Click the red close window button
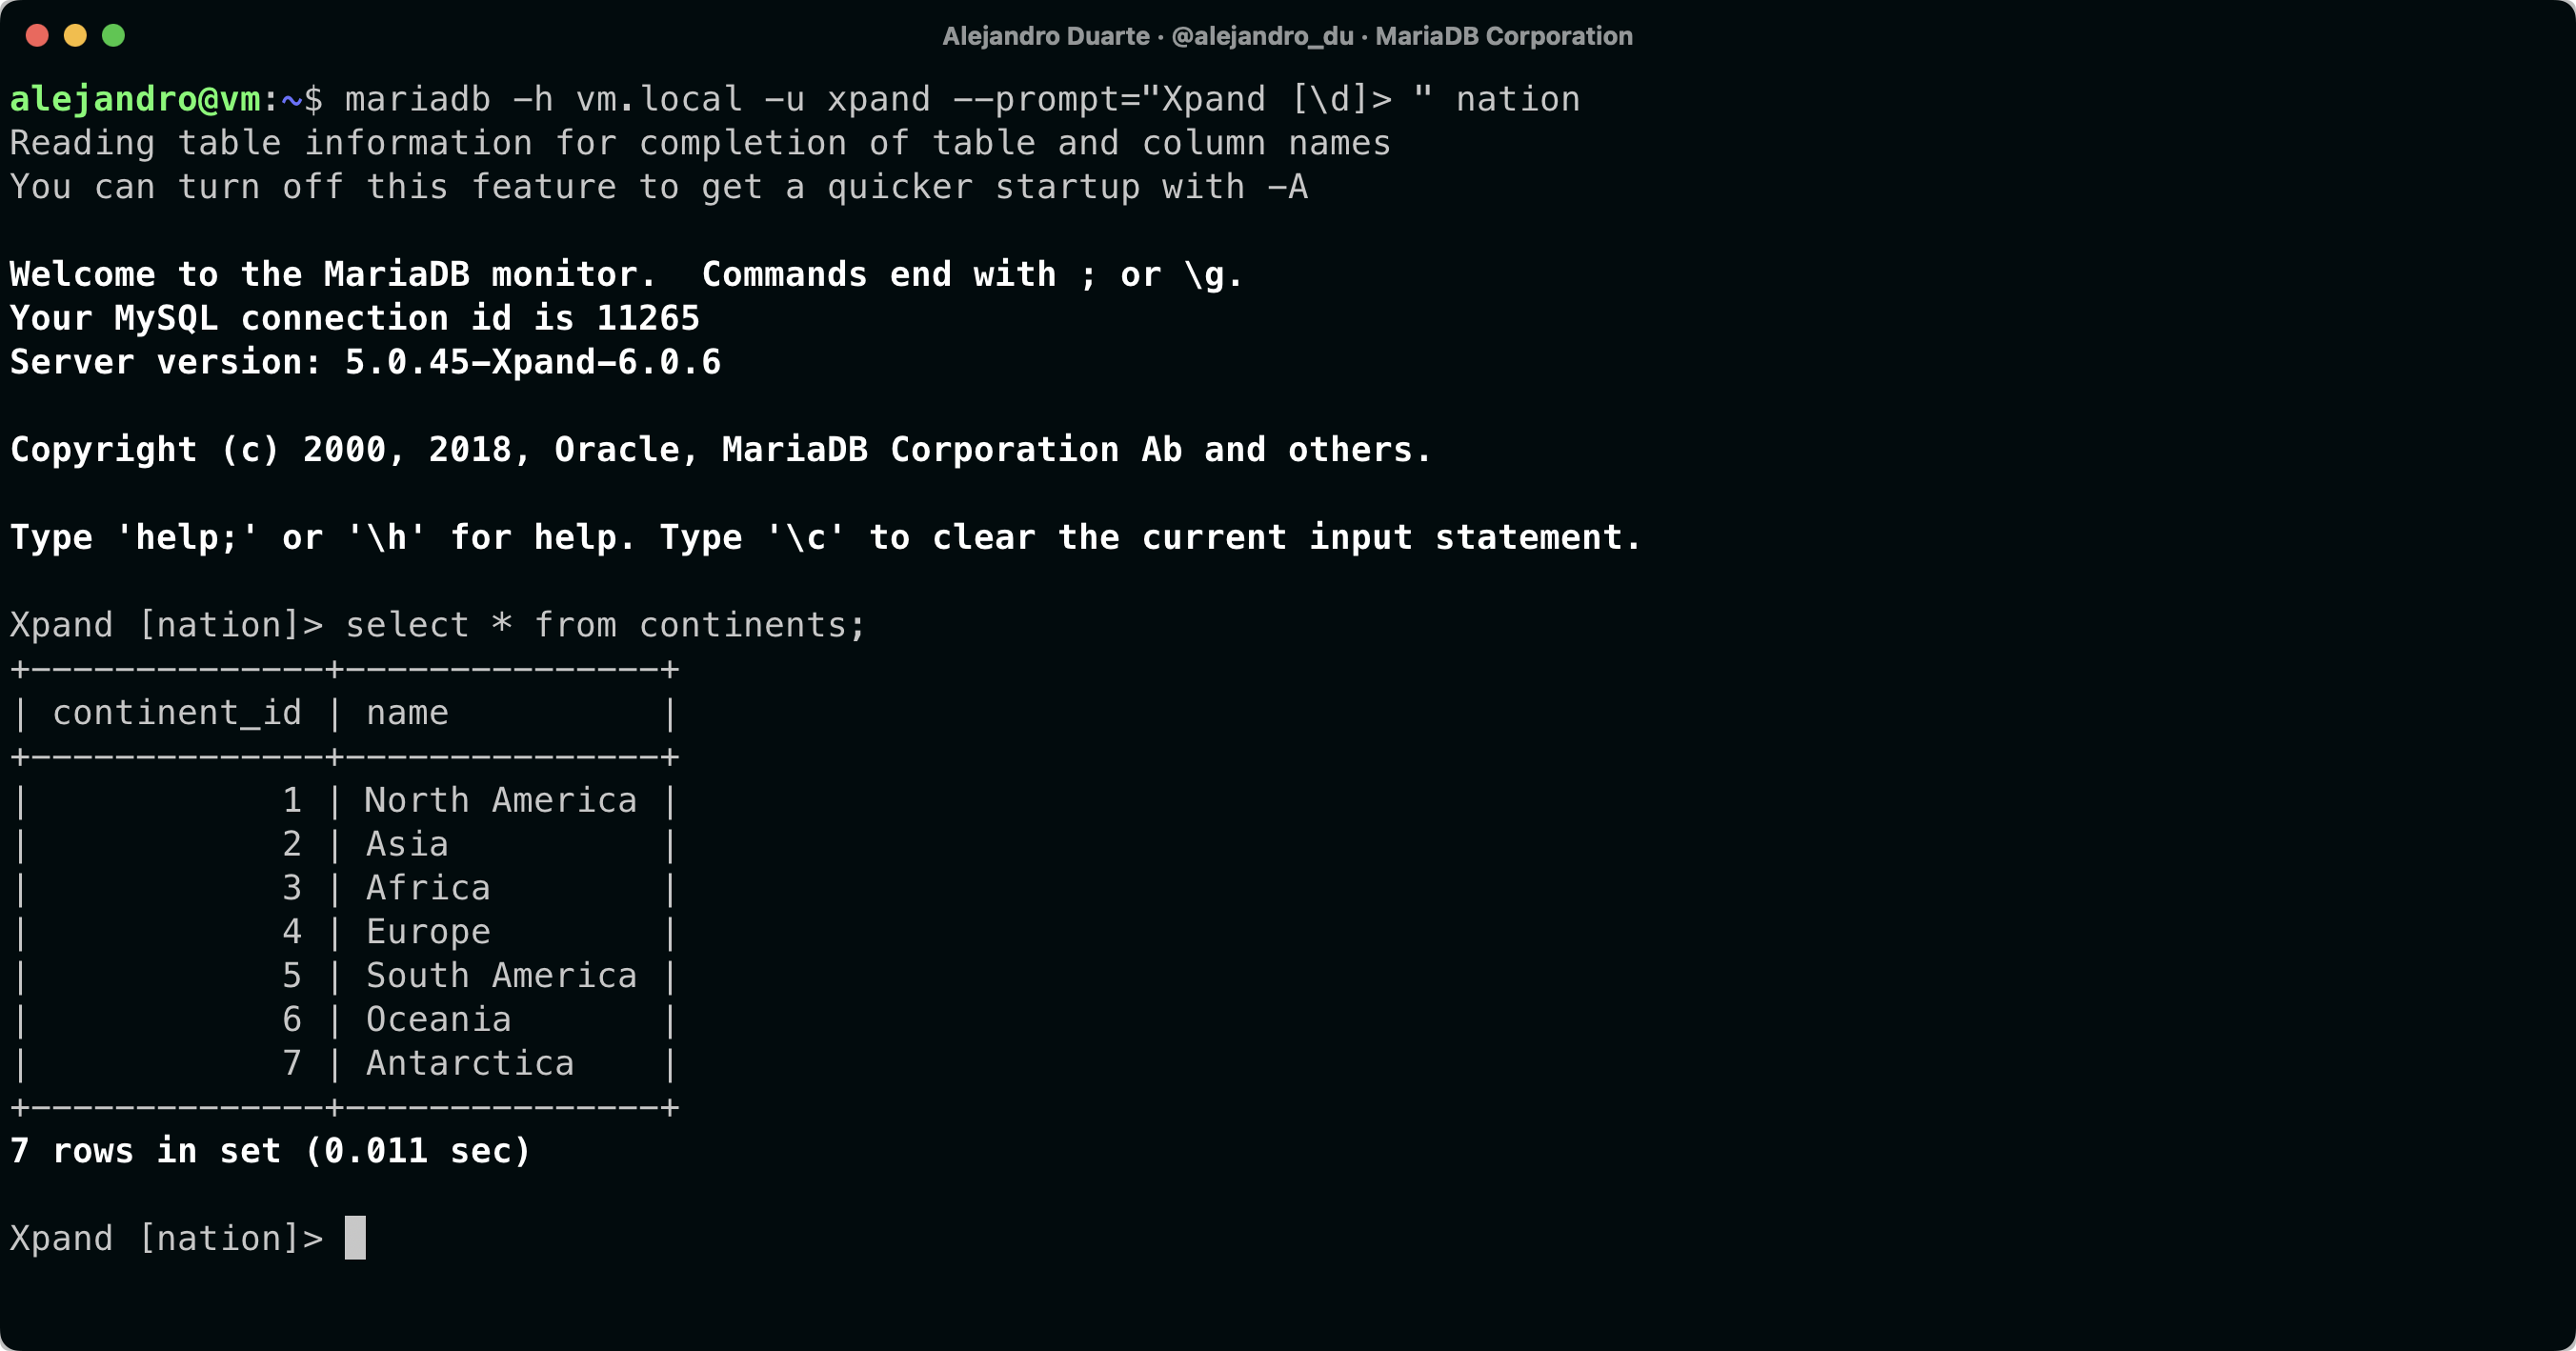 (x=37, y=36)
